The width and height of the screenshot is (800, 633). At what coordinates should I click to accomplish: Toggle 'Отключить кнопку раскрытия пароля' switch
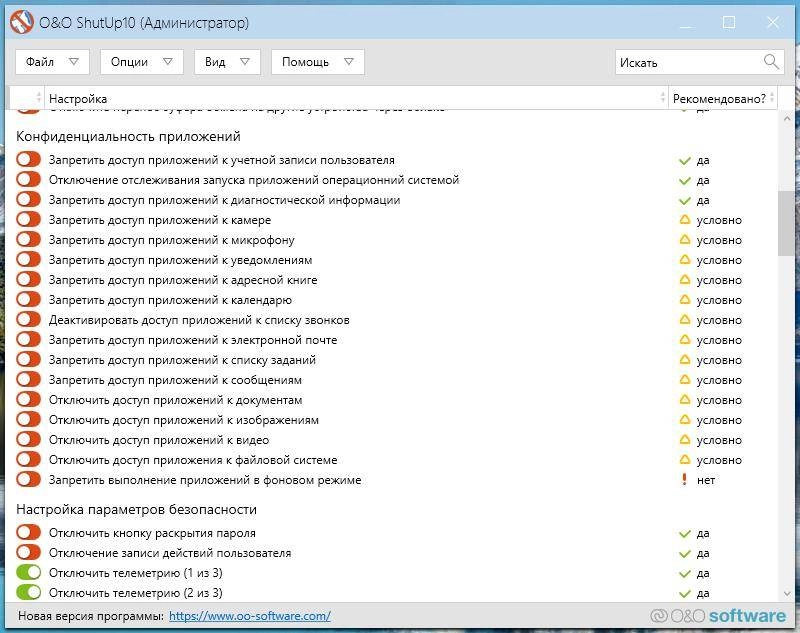click(x=28, y=533)
